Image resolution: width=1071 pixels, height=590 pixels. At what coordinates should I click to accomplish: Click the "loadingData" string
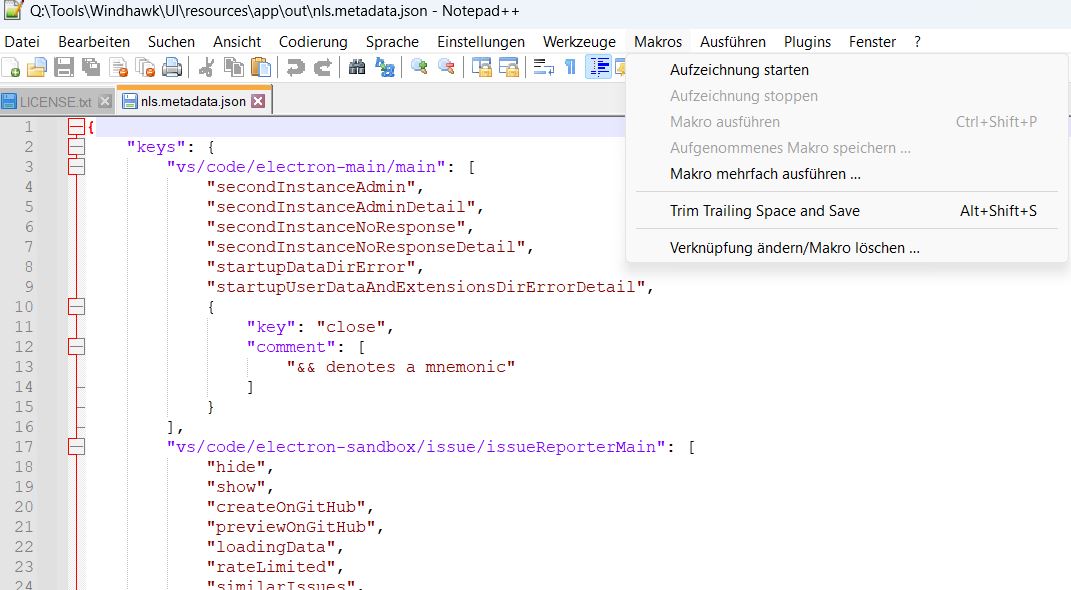[x=271, y=547]
